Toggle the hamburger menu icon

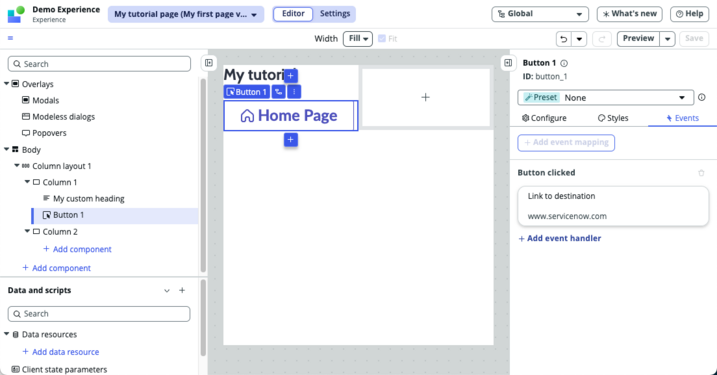[x=11, y=38]
